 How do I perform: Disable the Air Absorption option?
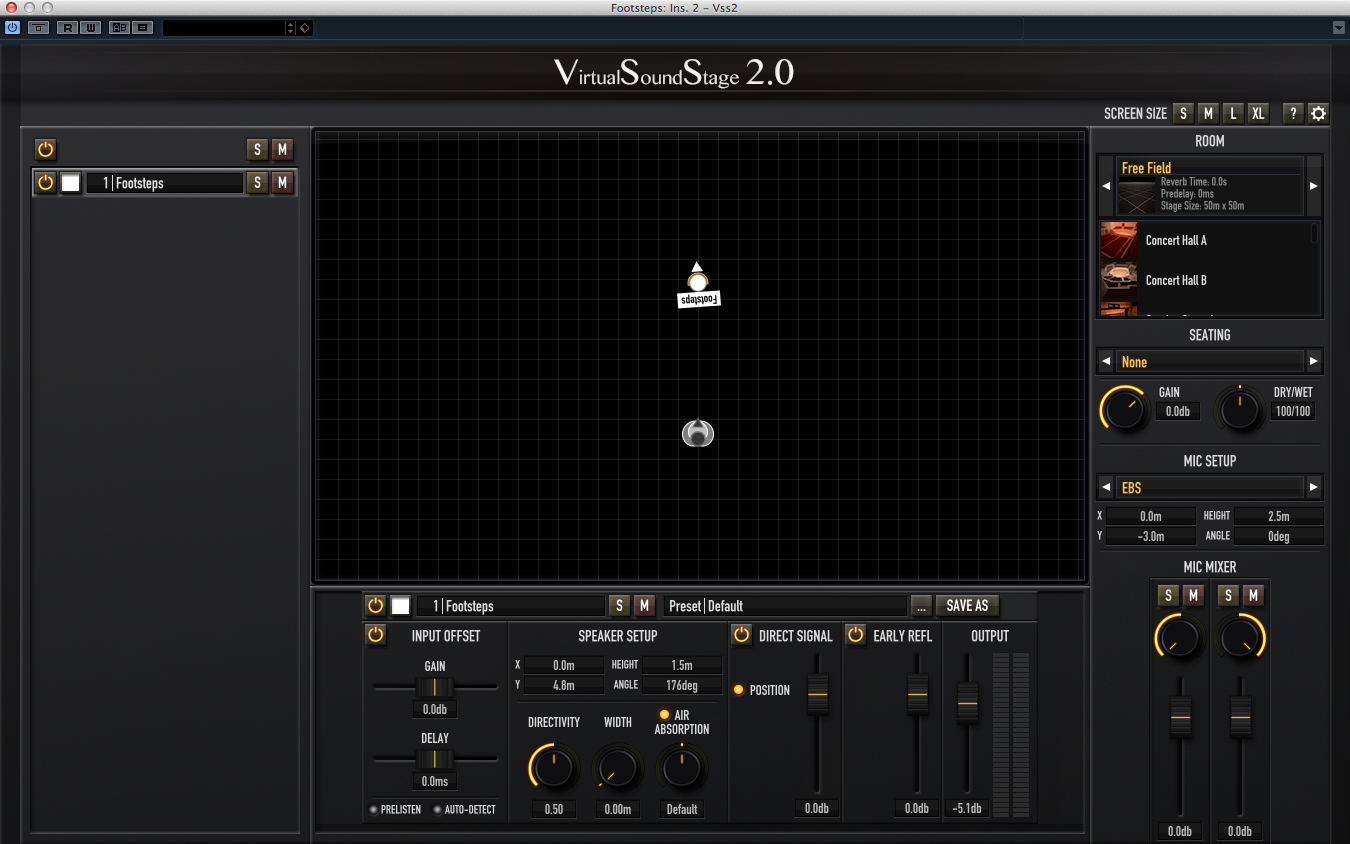pyautogui.click(x=664, y=714)
